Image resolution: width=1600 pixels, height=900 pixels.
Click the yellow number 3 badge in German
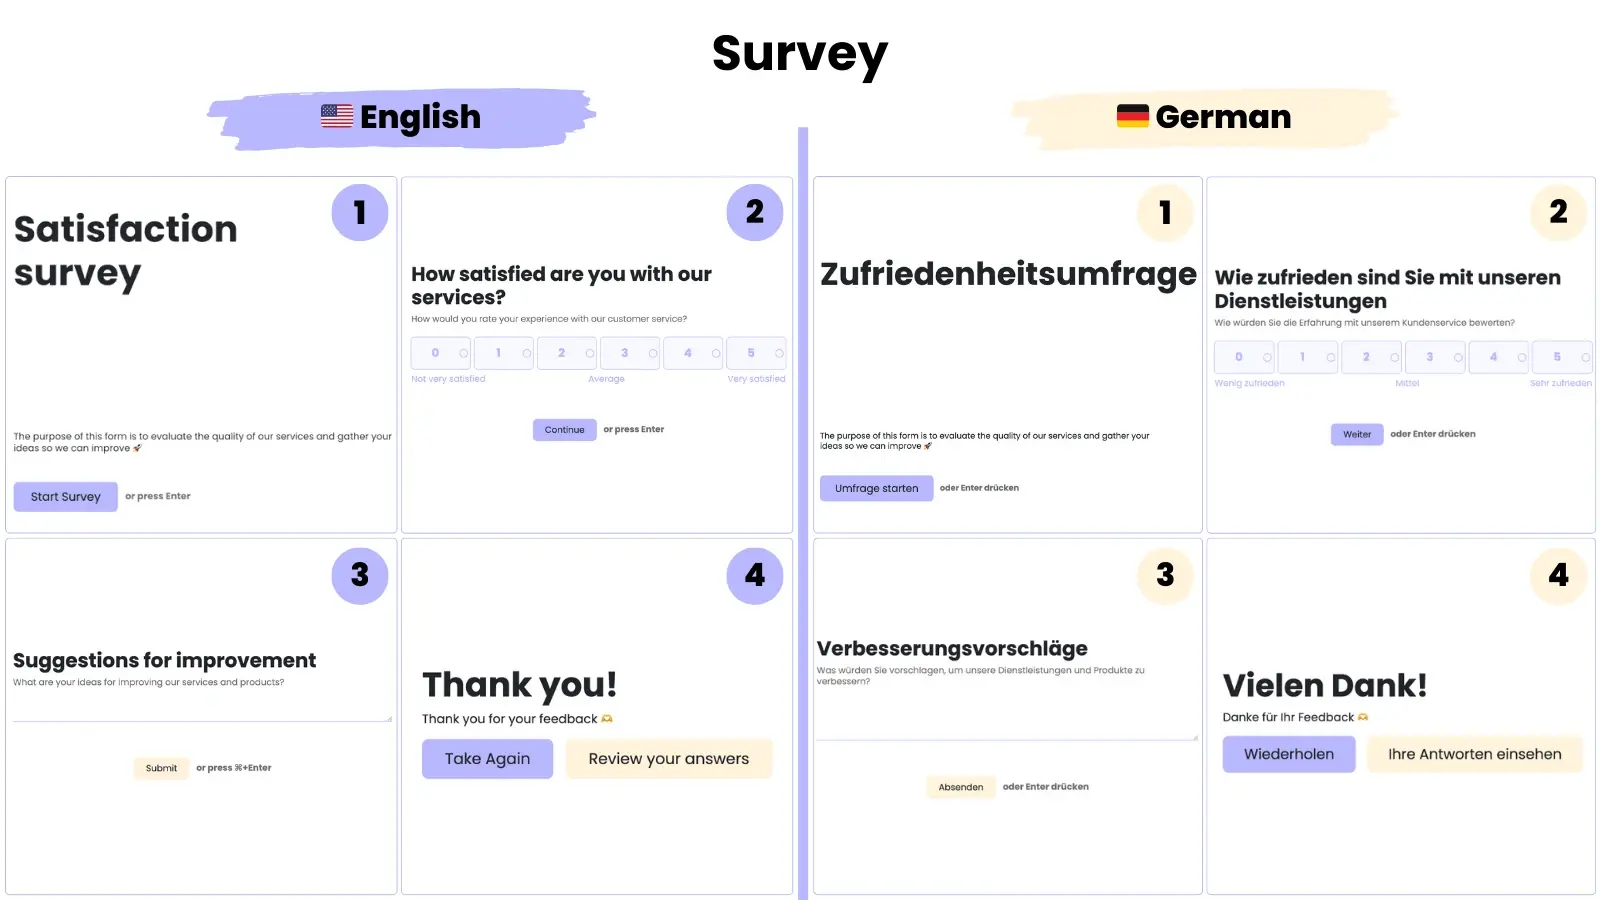pos(1165,575)
